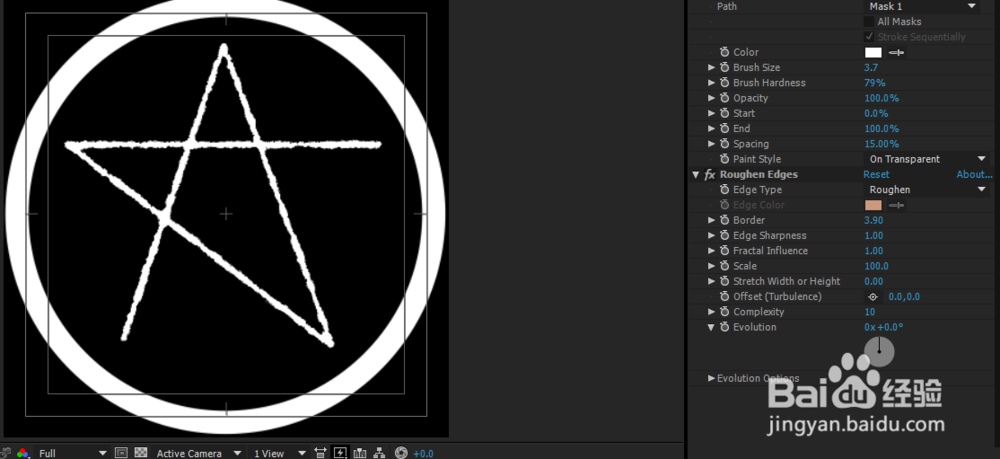Screen dimensions: 1000x459
Task: Toggle the Transparency Grid checkerboard icon
Action: pyautogui.click(x=140, y=453)
